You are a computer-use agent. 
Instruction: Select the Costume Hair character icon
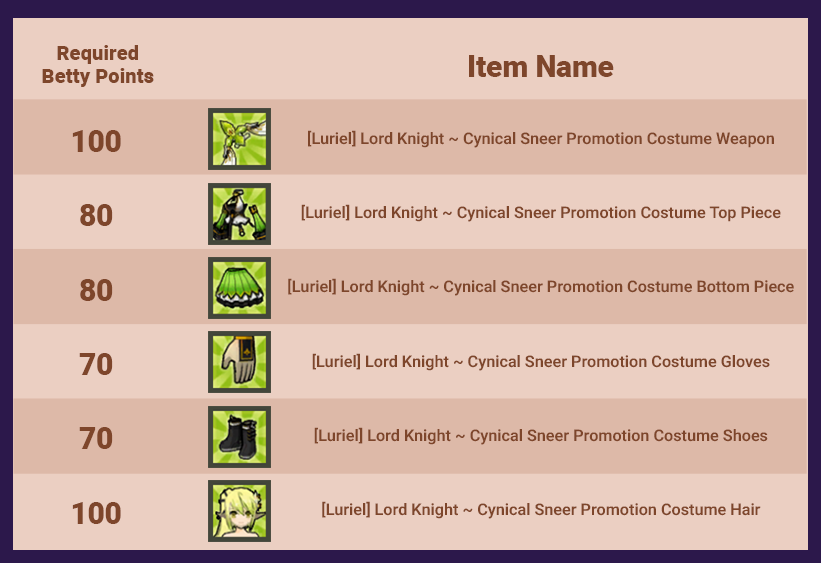(239, 511)
